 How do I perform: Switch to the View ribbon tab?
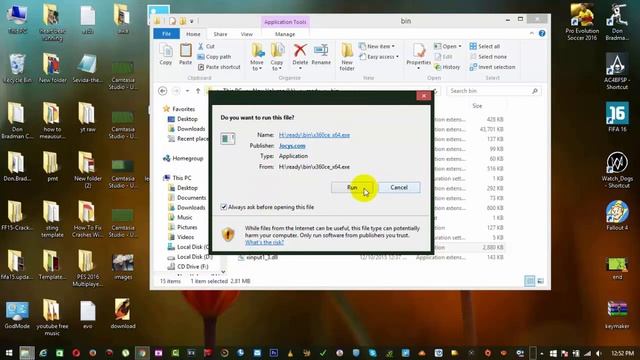click(247, 34)
